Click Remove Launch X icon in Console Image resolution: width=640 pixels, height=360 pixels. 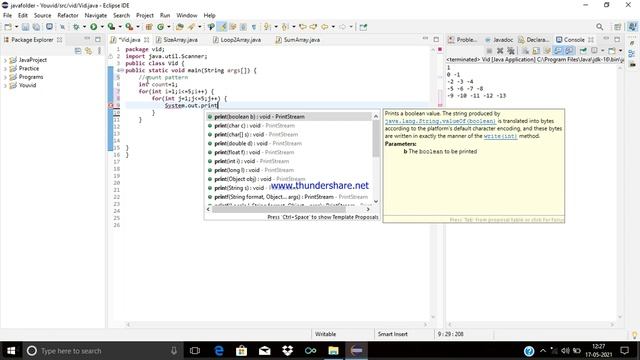click(x=500, y=51)
